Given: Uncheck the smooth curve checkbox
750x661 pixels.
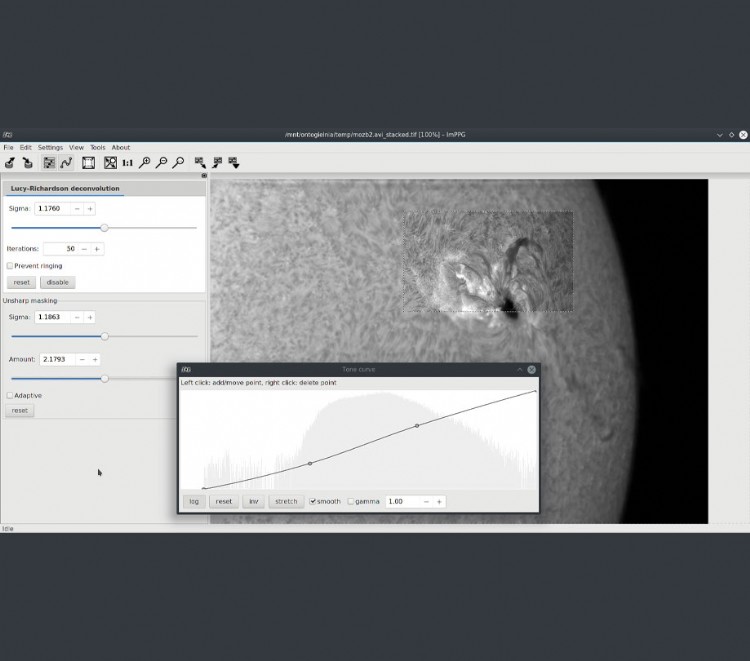Looking at the screenshot, I should [x=312, y=501].
